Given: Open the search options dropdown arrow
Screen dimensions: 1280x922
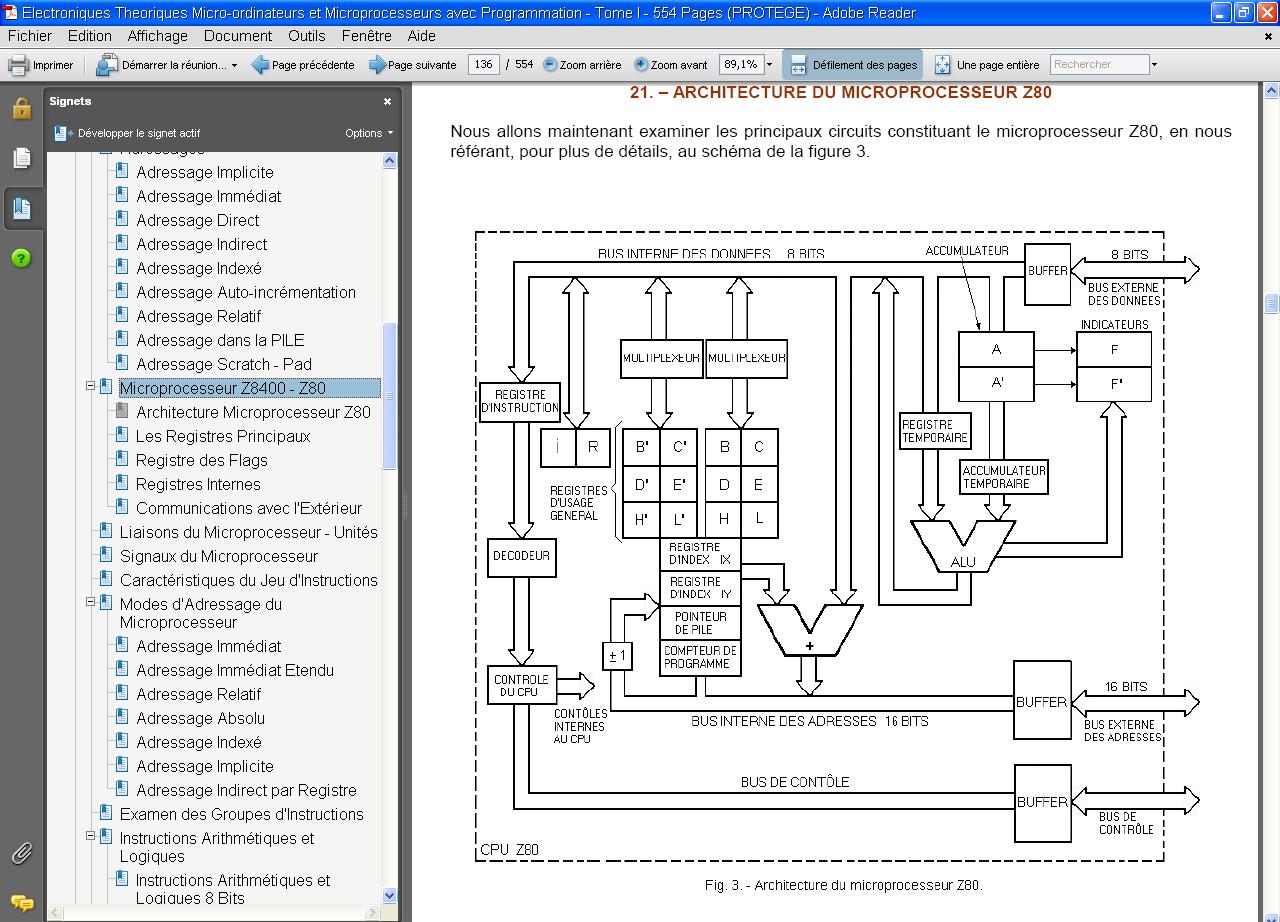Looking at the screenshot, I should pos(1154,65).
